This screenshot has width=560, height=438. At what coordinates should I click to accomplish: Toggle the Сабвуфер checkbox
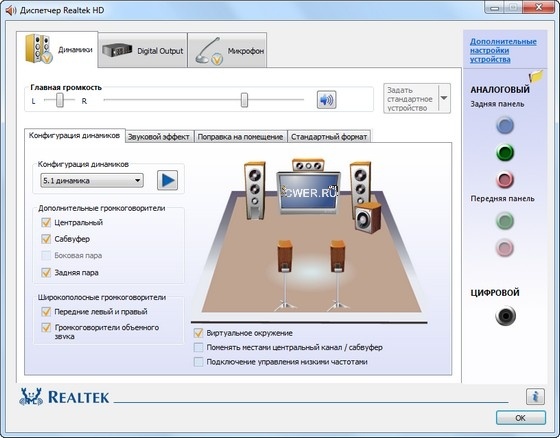(x=46, y=239)
